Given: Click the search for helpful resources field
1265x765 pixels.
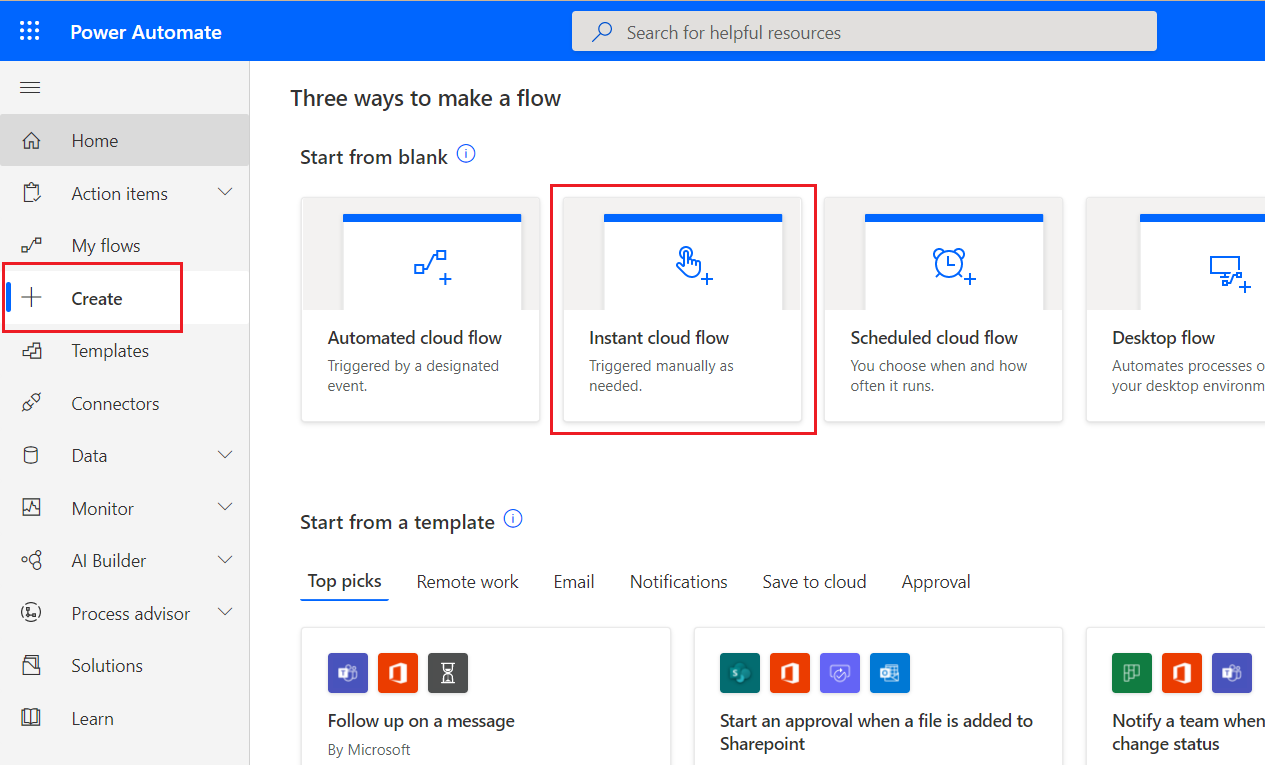Looking at the screenshot, I should (x=863, y=31).
